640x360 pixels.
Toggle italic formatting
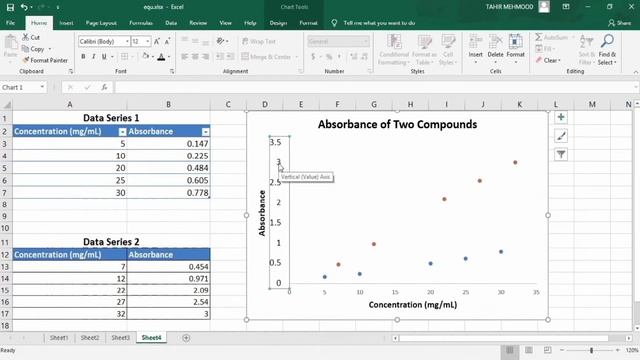click(93, 57)
